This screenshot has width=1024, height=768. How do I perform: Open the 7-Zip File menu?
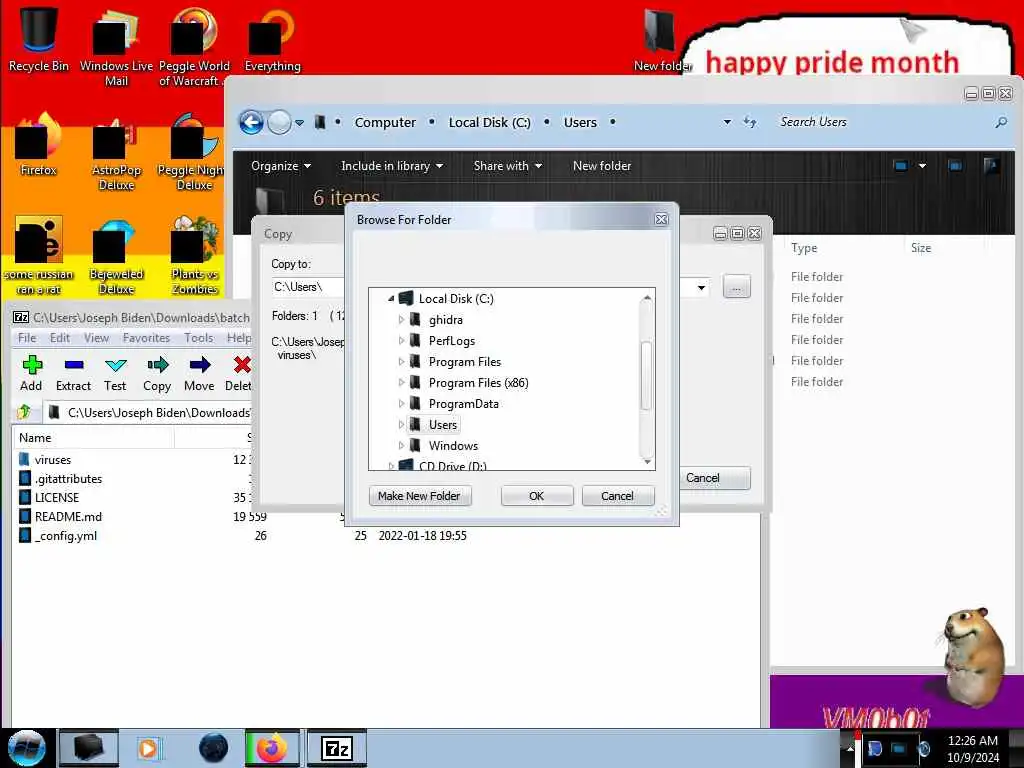click(x=27, y=338)
